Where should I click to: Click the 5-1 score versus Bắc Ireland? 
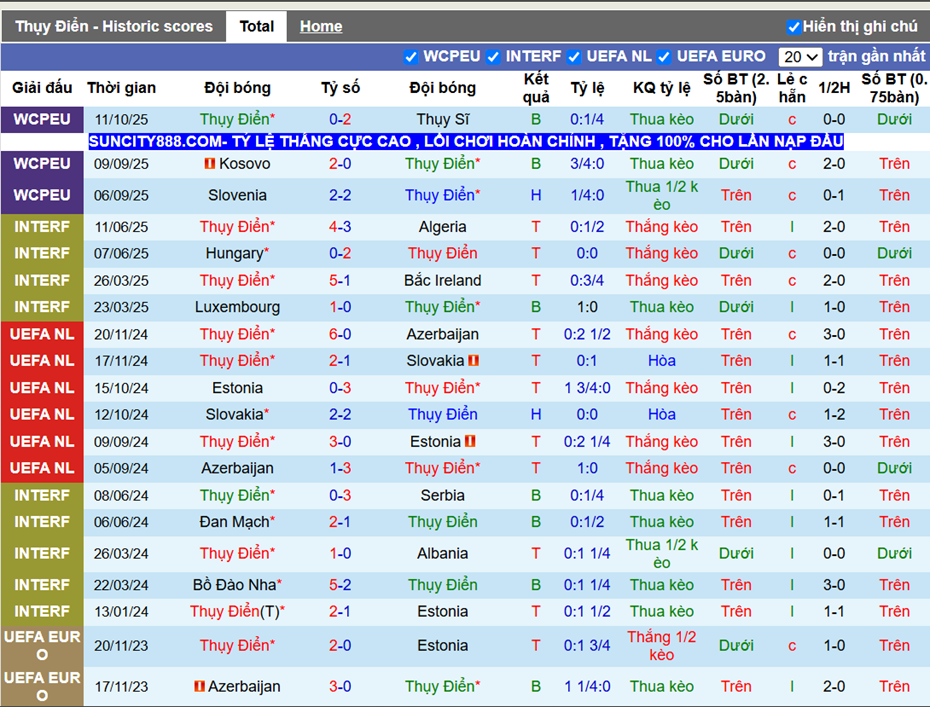point(340,280)
